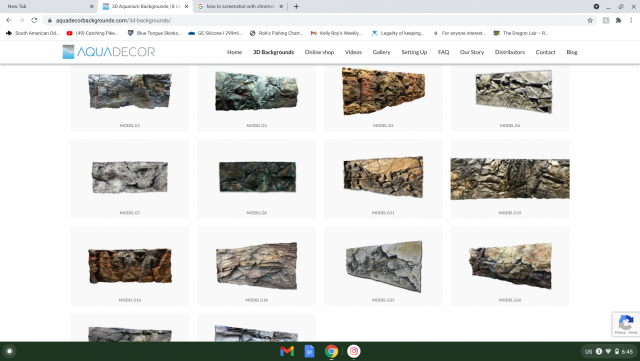Open the FAQ menu item
640x361 pixels.
[443, 52]
